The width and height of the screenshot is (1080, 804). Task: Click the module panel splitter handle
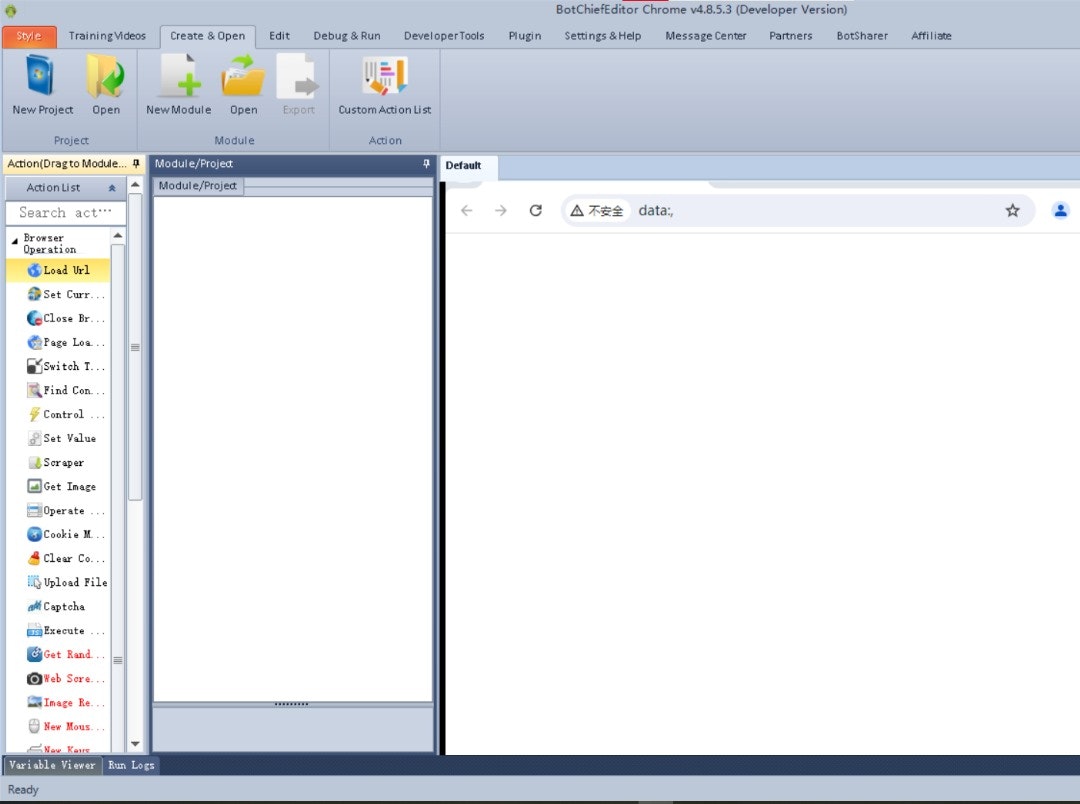tap(291, 704)
